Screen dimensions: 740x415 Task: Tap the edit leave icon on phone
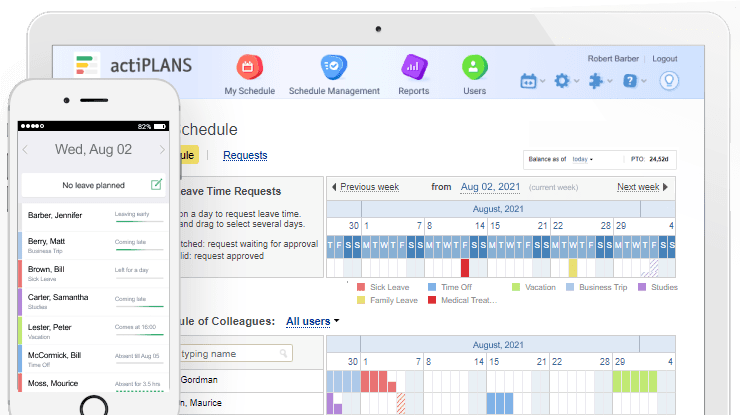coord(156,185)
